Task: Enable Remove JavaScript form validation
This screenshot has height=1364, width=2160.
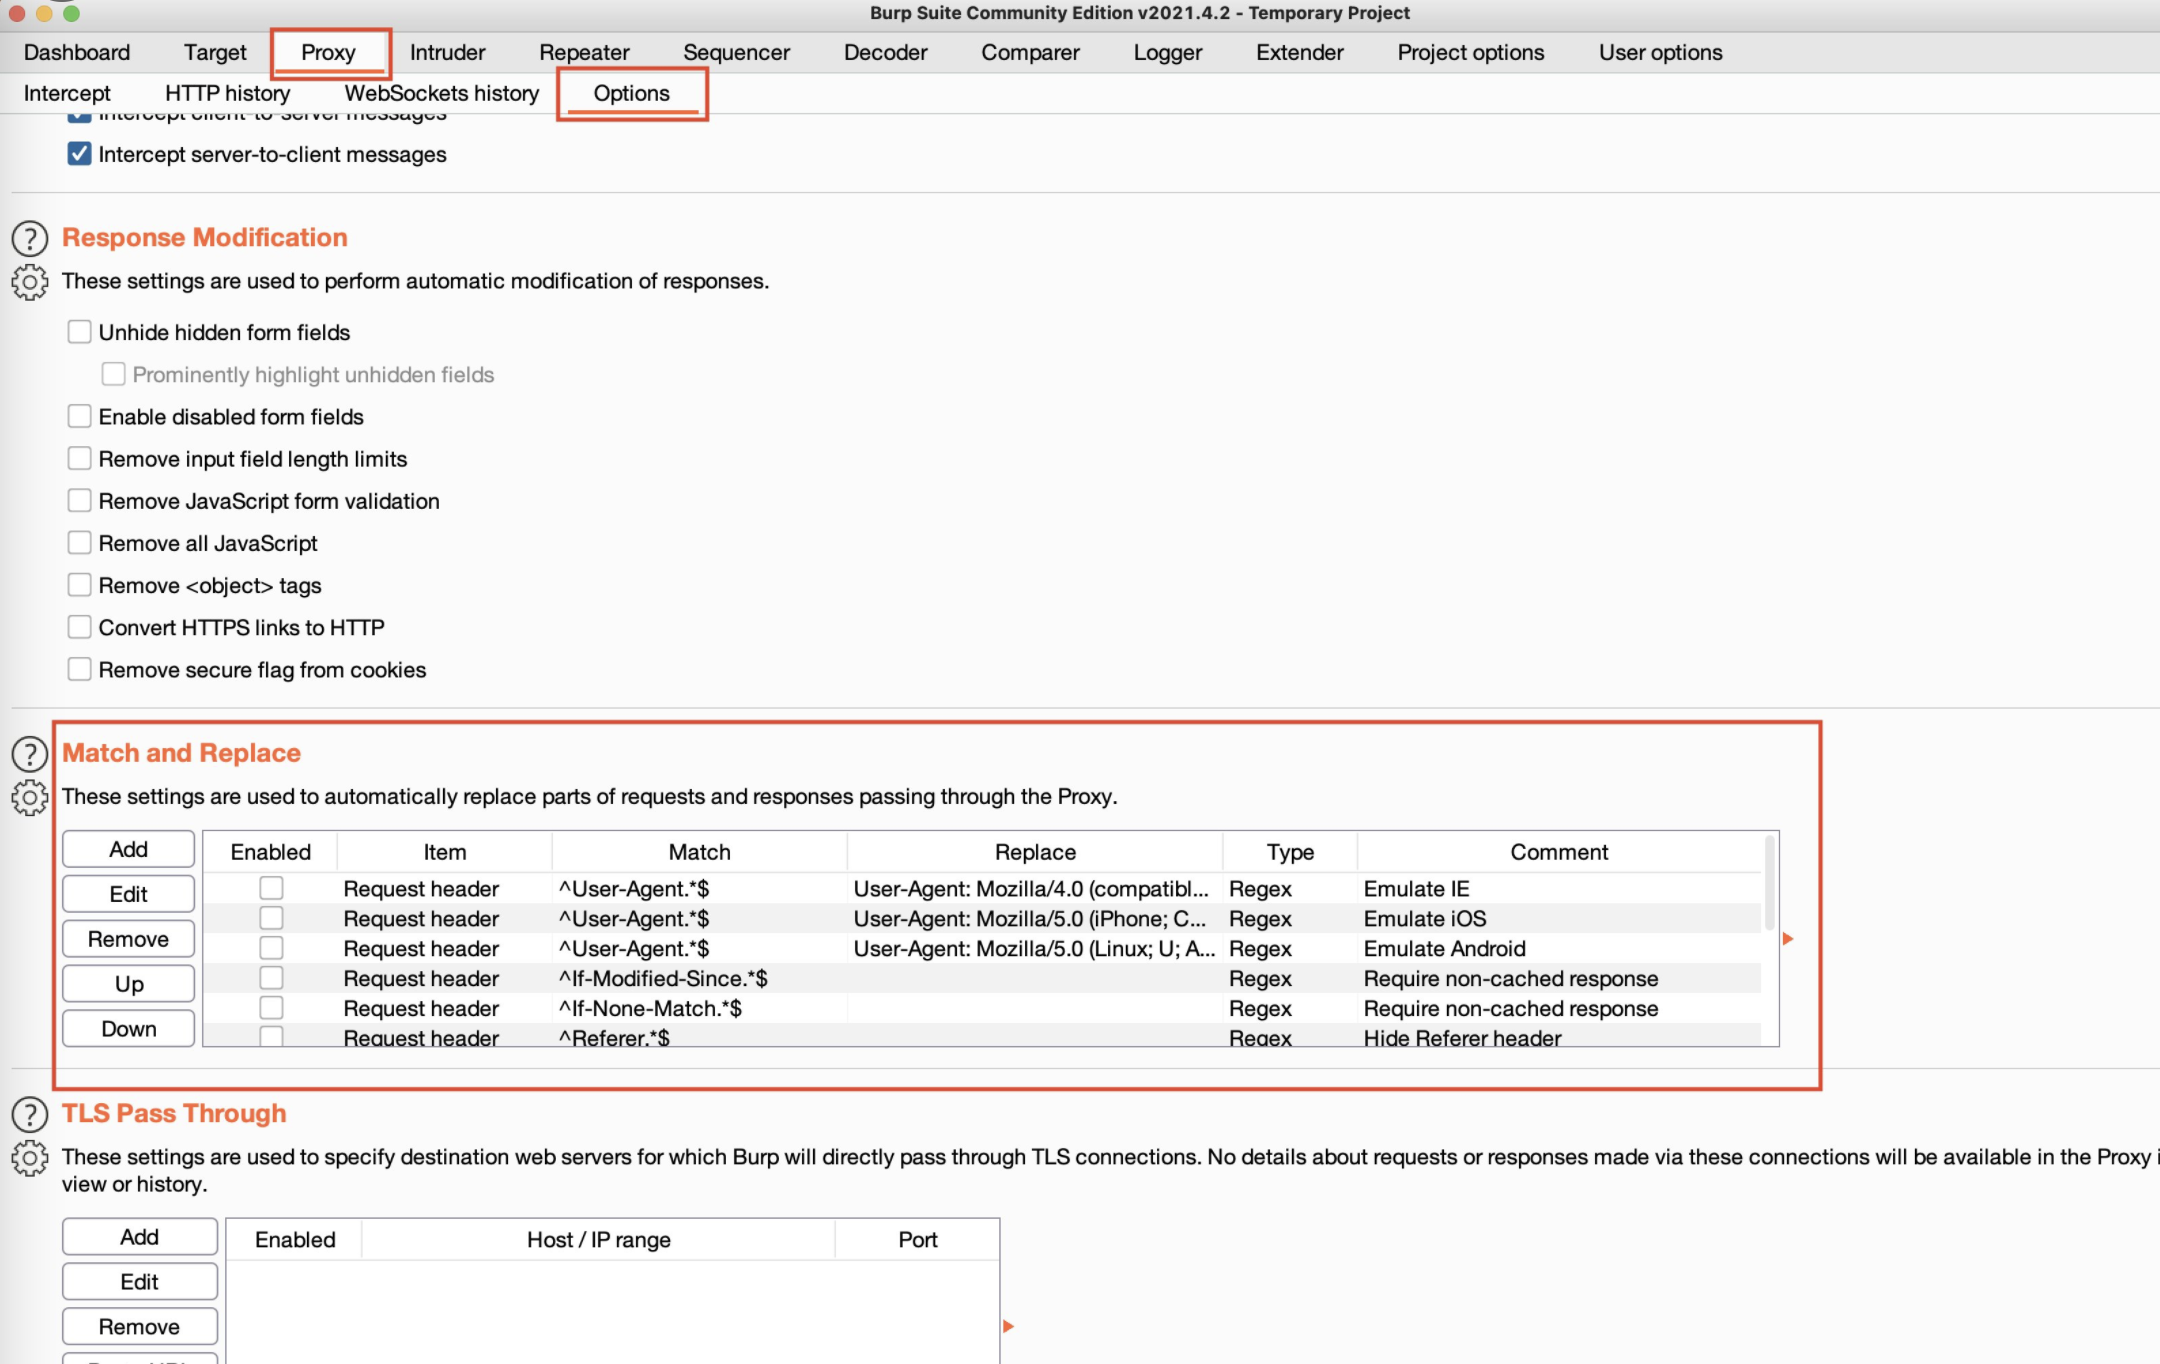Action: click(79, 500)
